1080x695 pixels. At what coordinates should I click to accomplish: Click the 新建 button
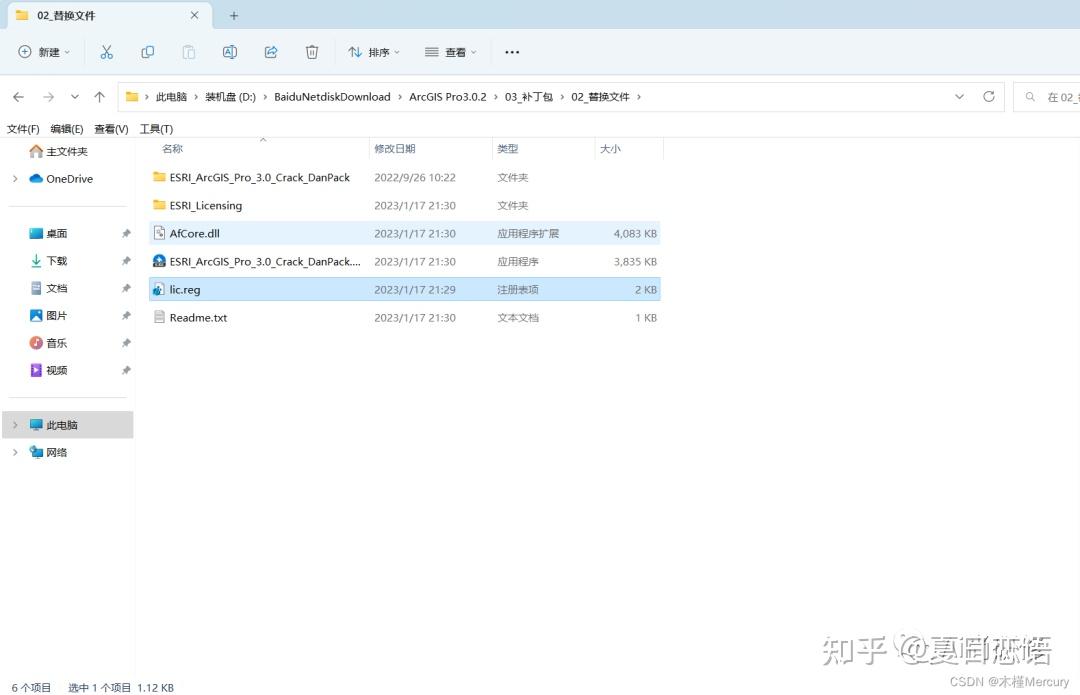tap(42, 52)
